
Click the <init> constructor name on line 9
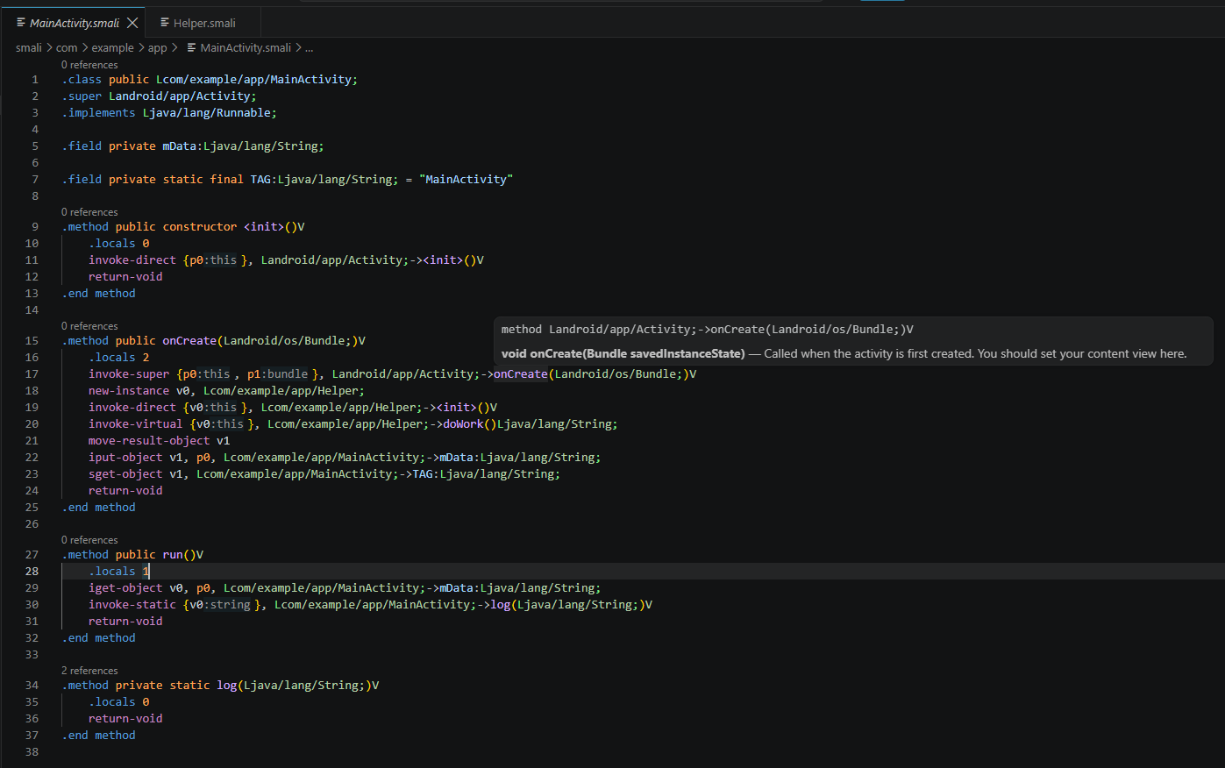coord(264,227)
